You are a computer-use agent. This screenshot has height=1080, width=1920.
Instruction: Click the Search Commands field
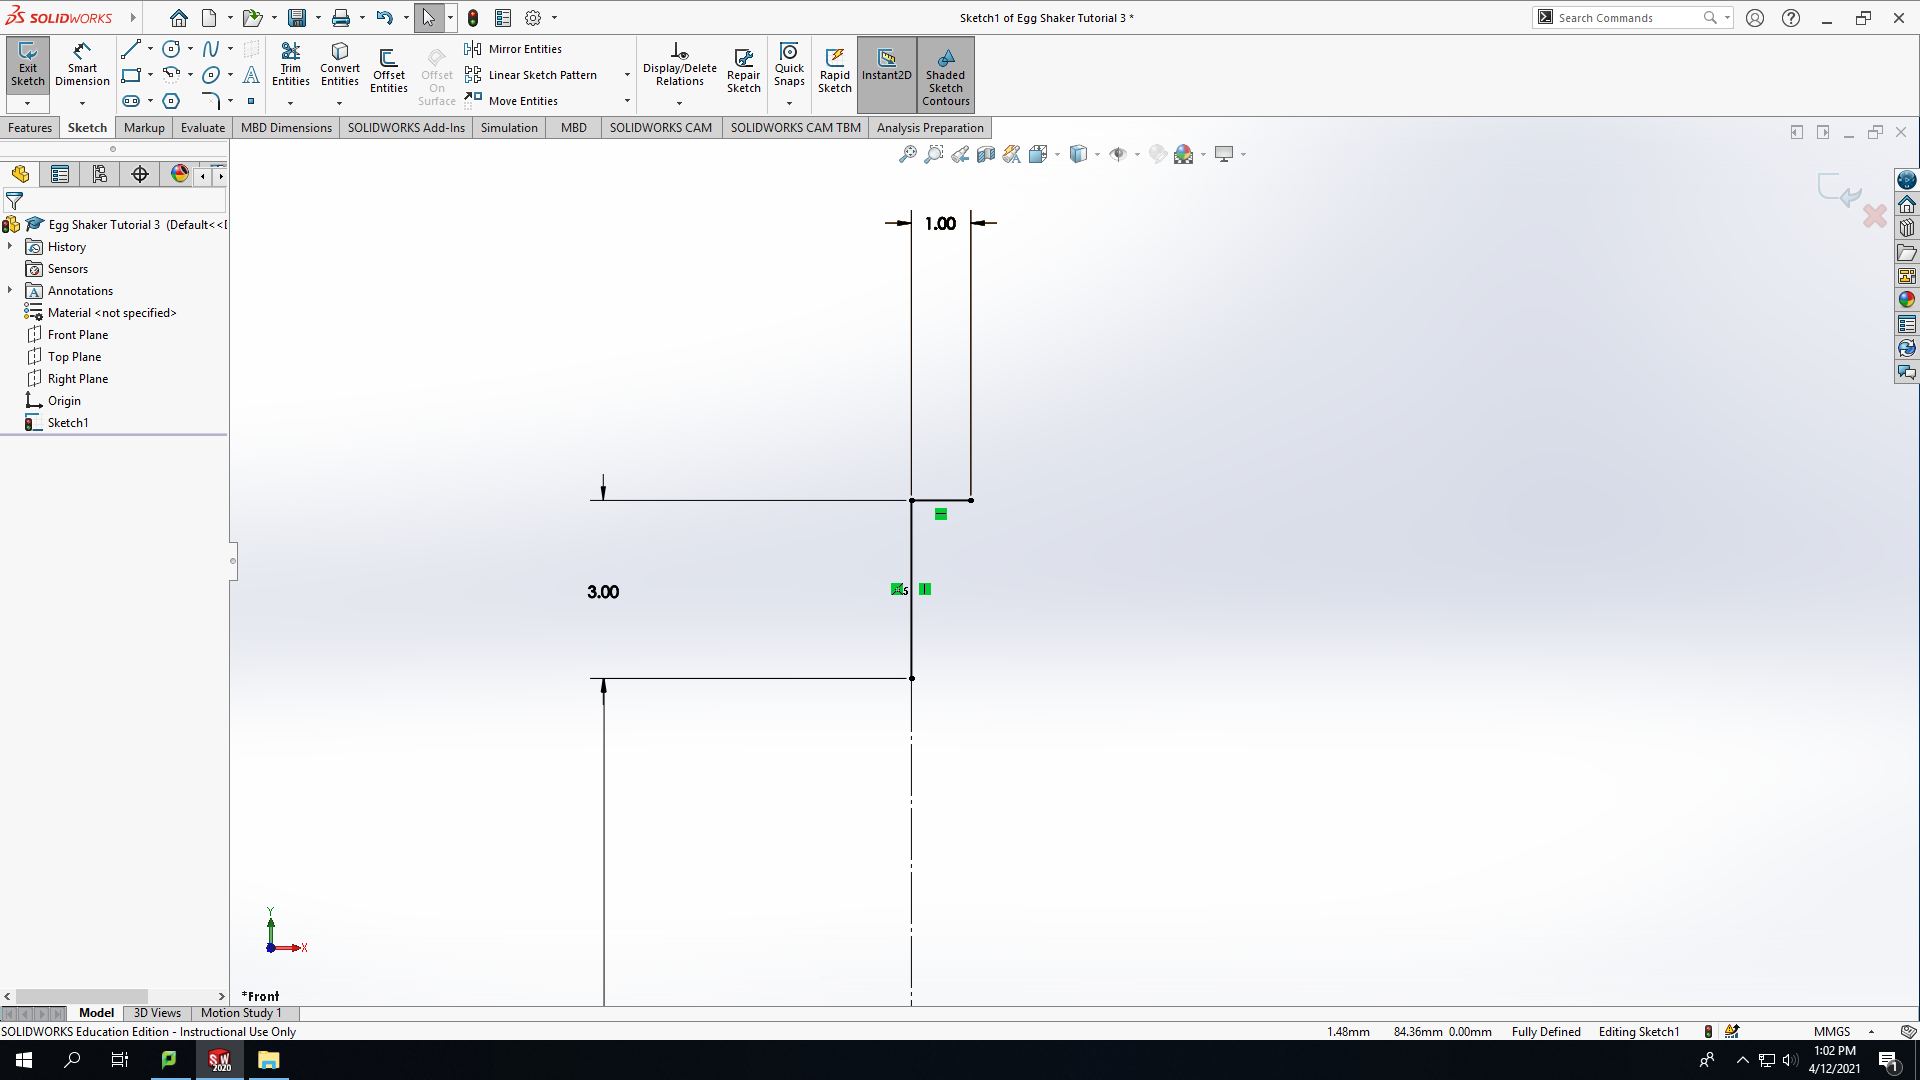click(1630, 18)
